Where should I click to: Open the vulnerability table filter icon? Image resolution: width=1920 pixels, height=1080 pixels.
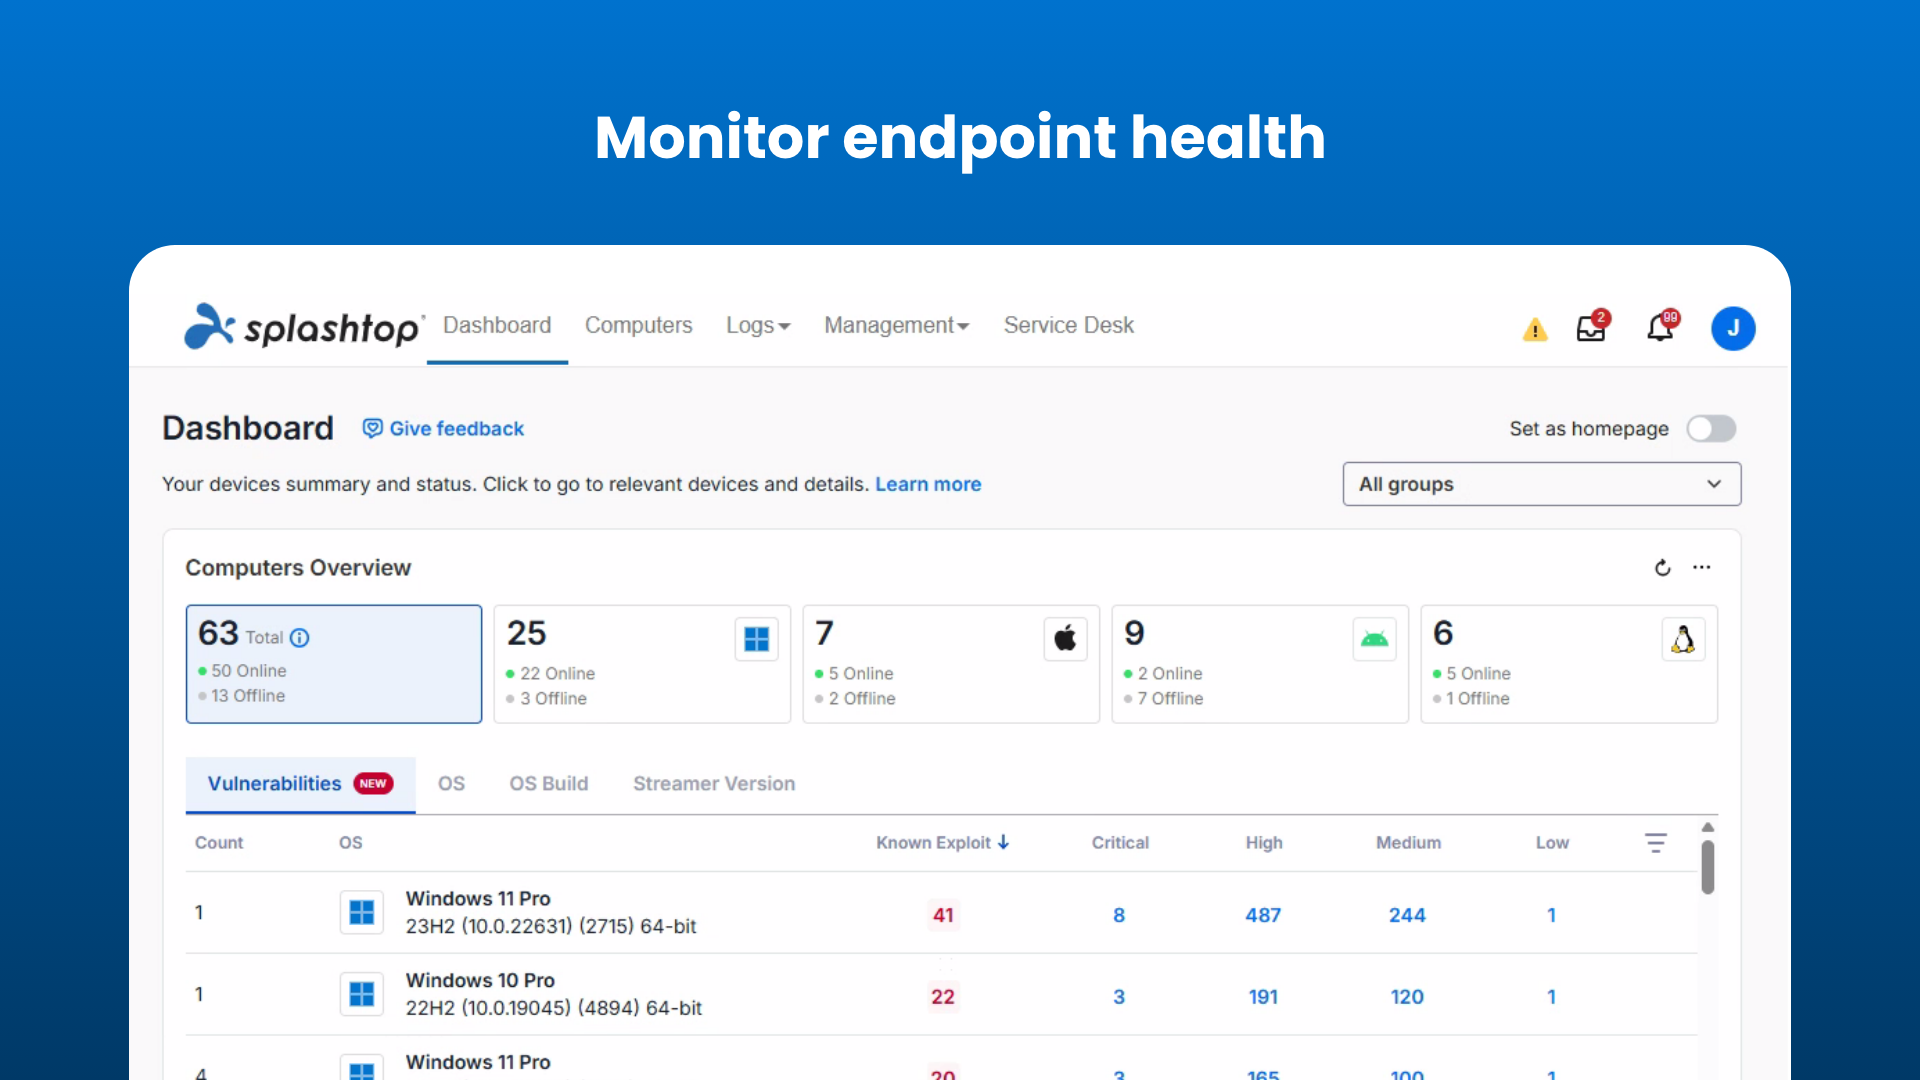click(x=1657, y=842)
